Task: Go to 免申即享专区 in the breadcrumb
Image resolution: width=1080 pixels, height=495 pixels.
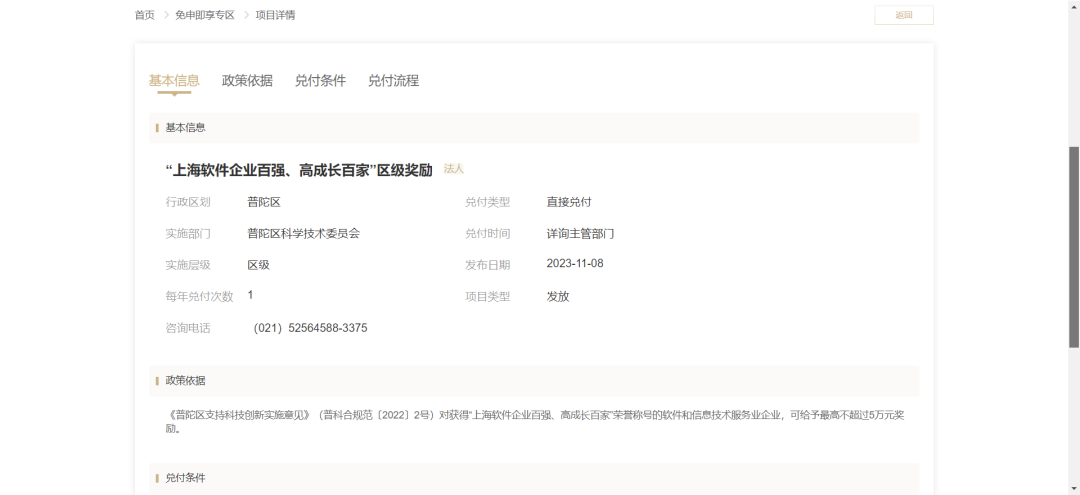Action: [204, 15]
